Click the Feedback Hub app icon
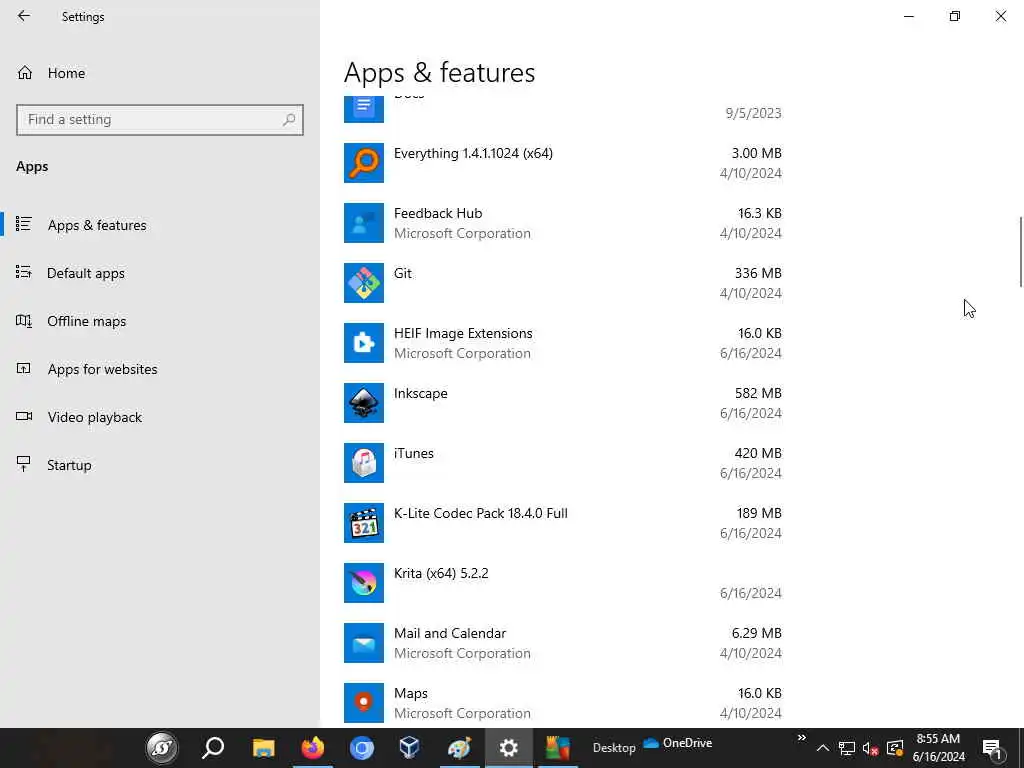Screen dimensions: 1024x768 click(364, 223)
